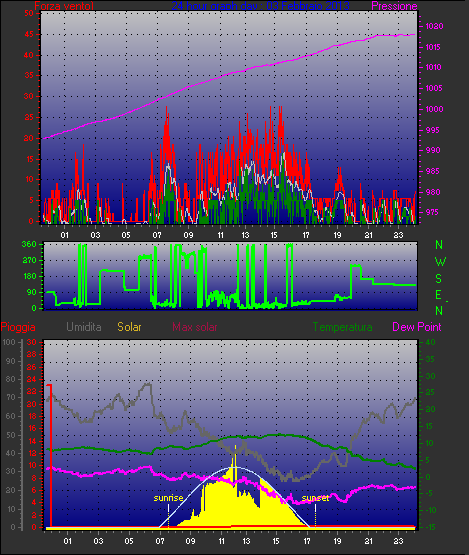Click the 'W' compass letter beside direction graph

[440, 262]
